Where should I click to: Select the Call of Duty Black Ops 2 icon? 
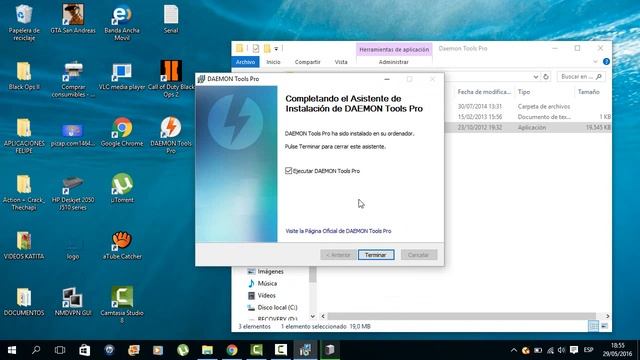(x=171, y=79)
